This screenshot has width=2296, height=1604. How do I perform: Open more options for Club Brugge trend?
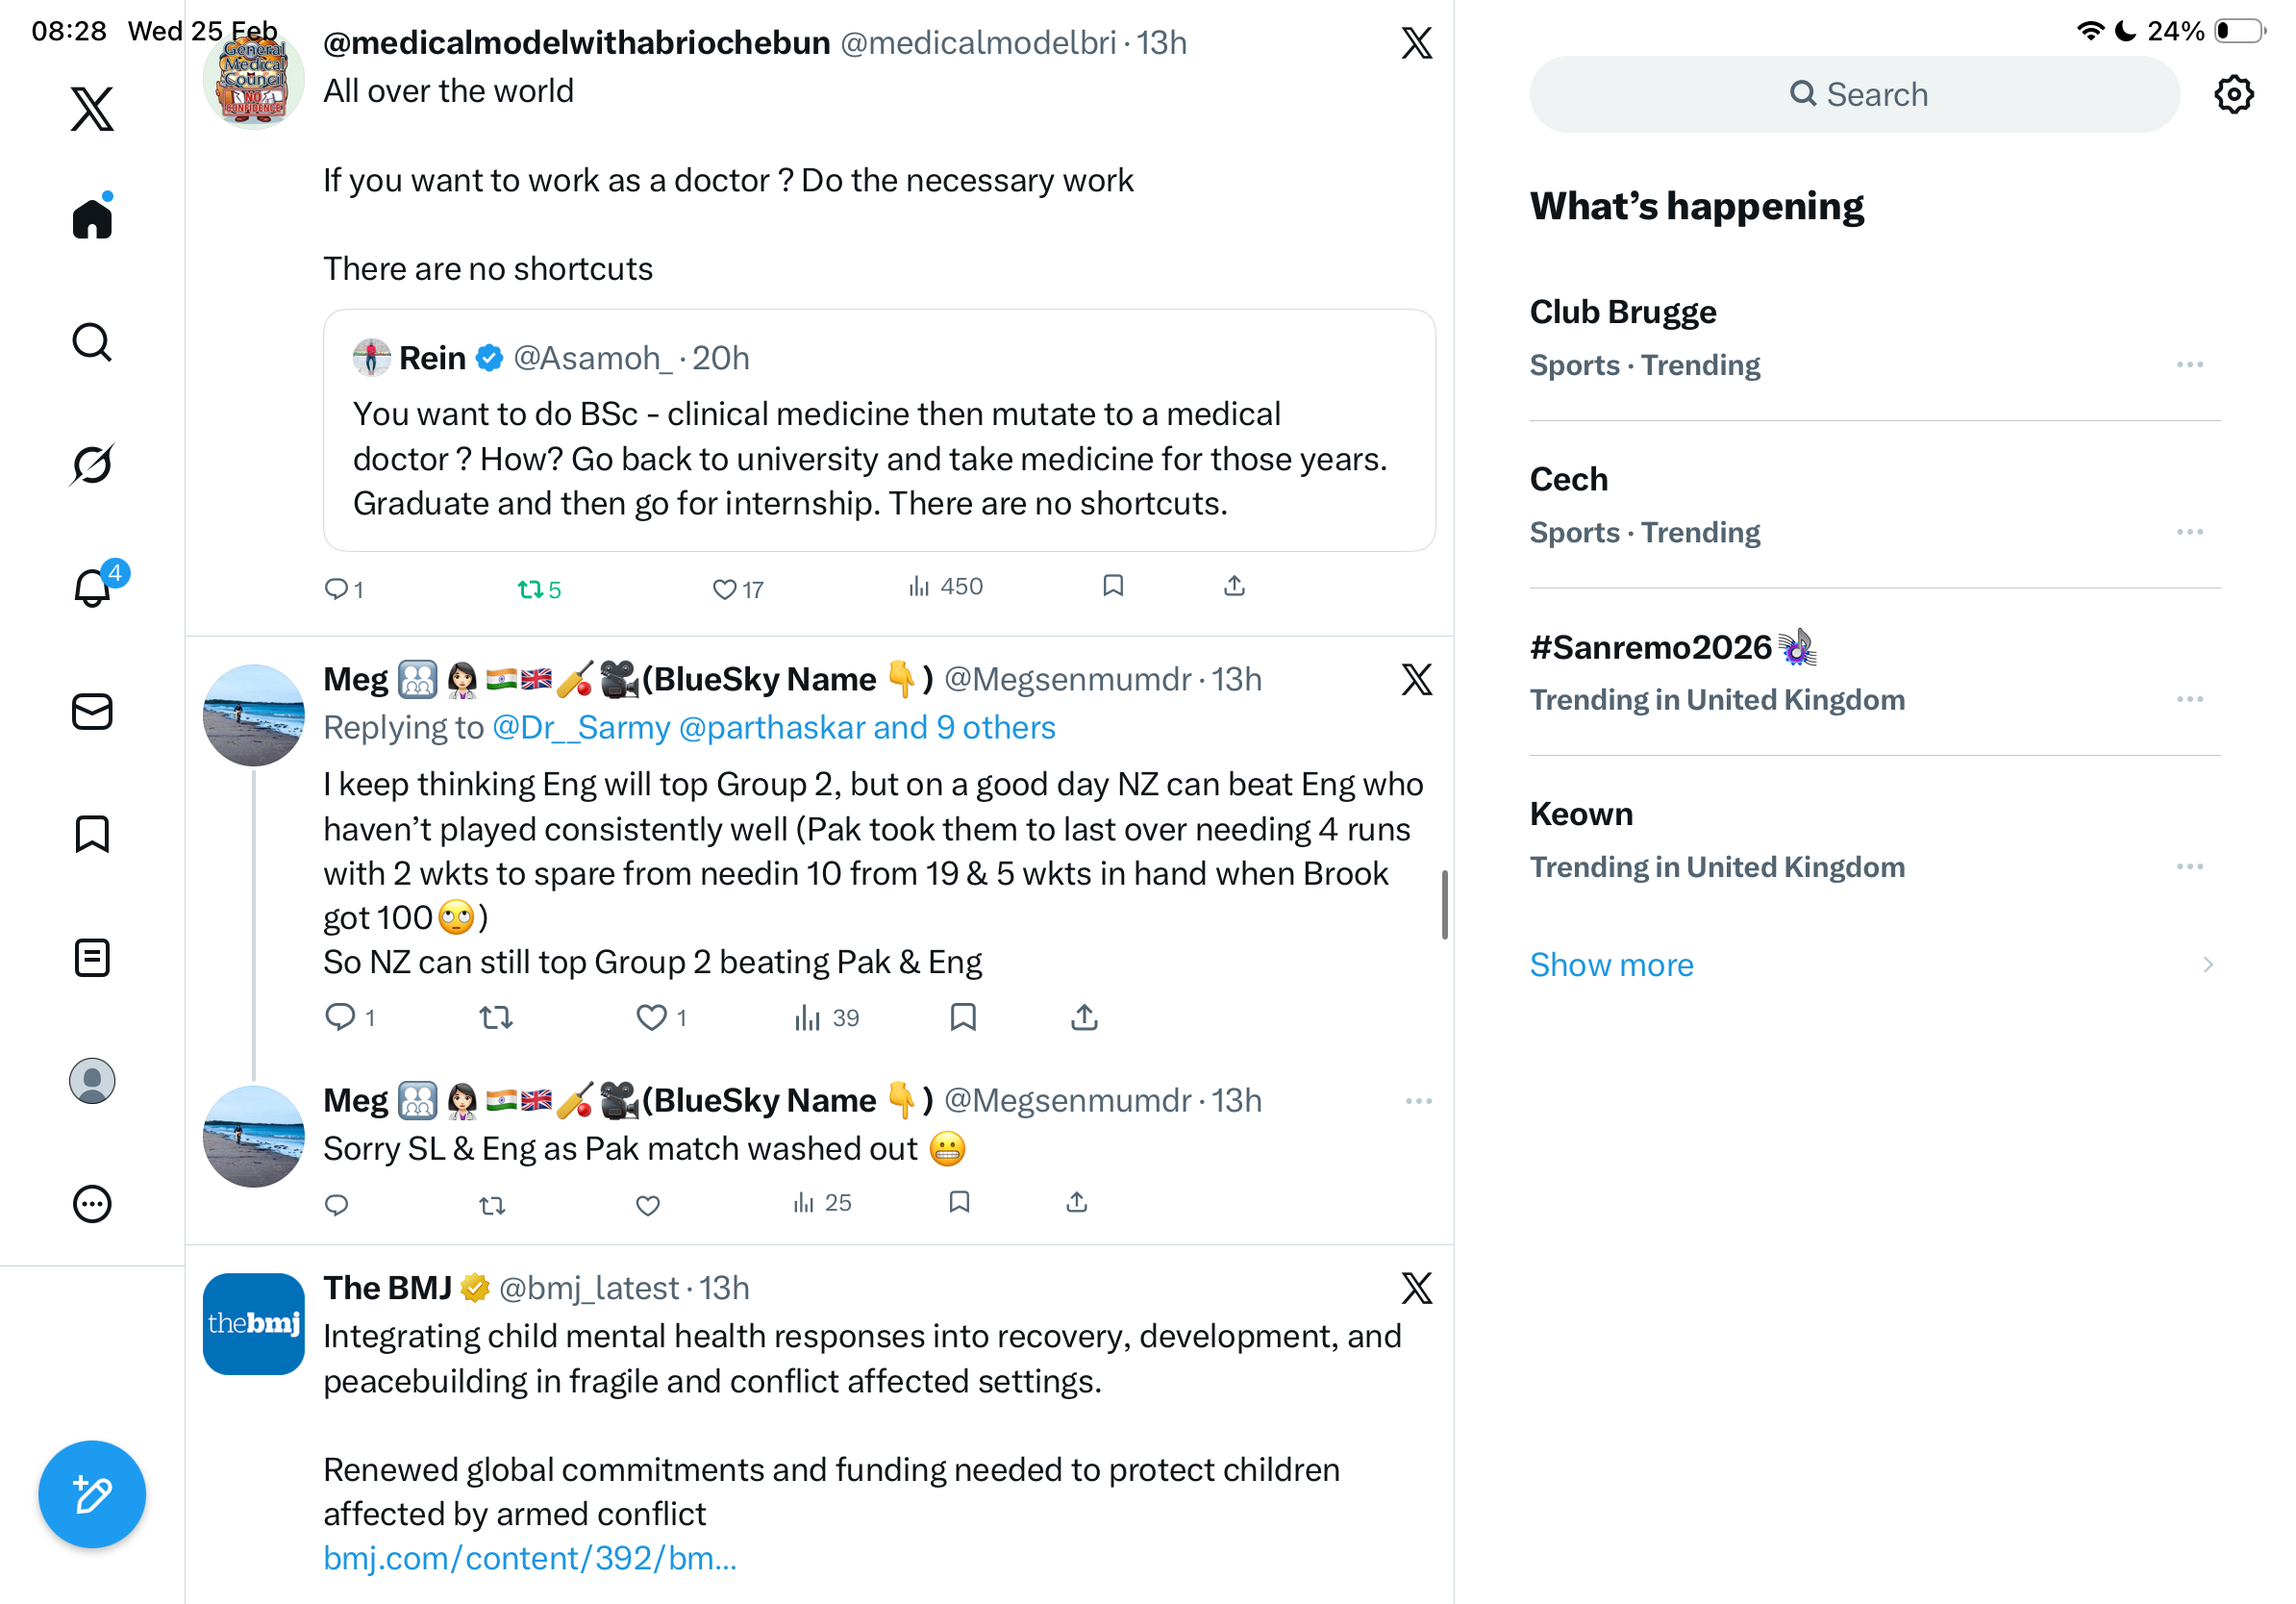2189,365
